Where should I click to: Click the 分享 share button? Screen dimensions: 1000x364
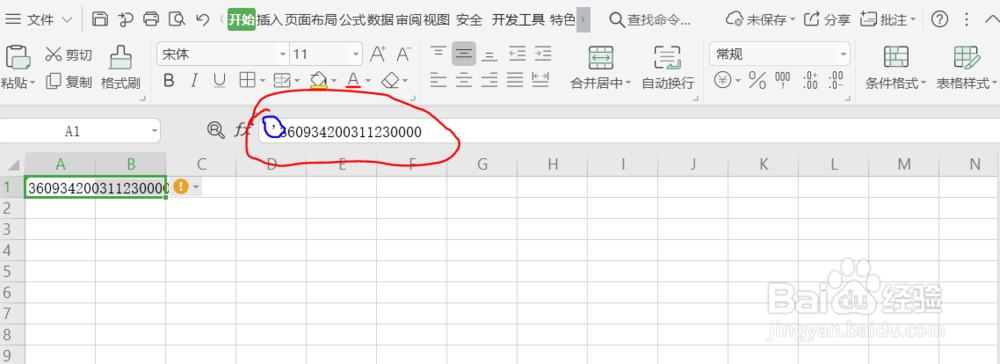pos(827,20)
